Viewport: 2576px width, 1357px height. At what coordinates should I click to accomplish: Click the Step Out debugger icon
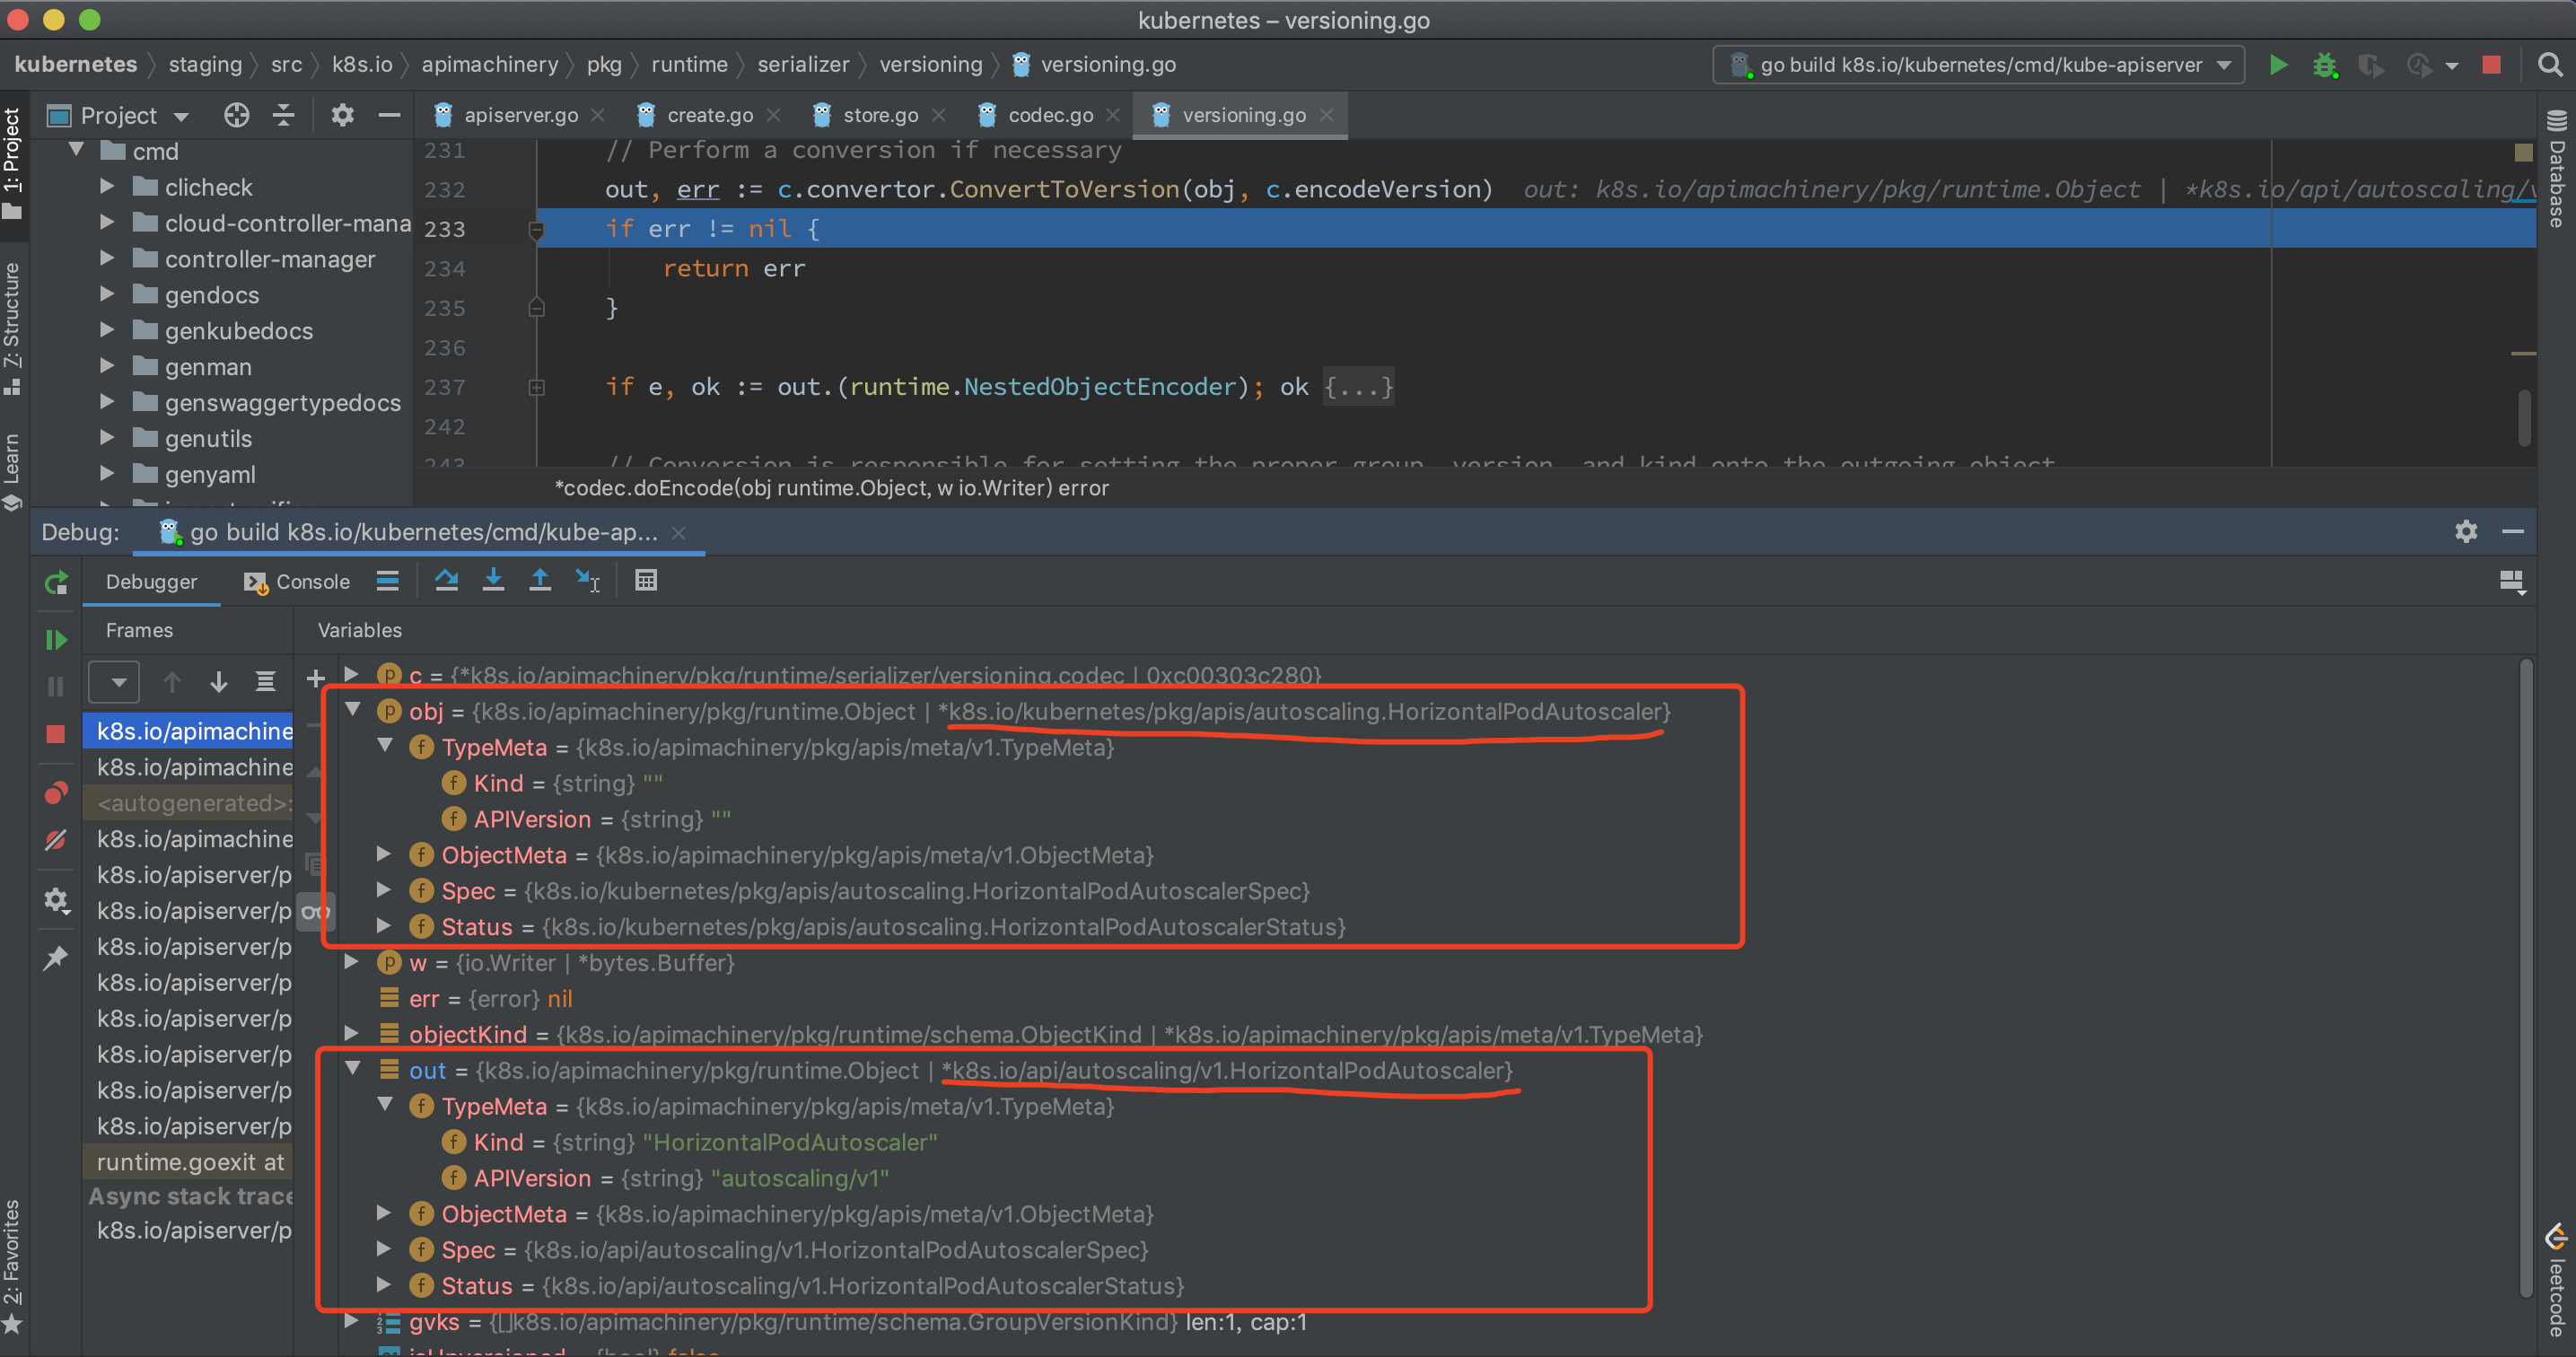pyautogui.click(x=540, y=580)
